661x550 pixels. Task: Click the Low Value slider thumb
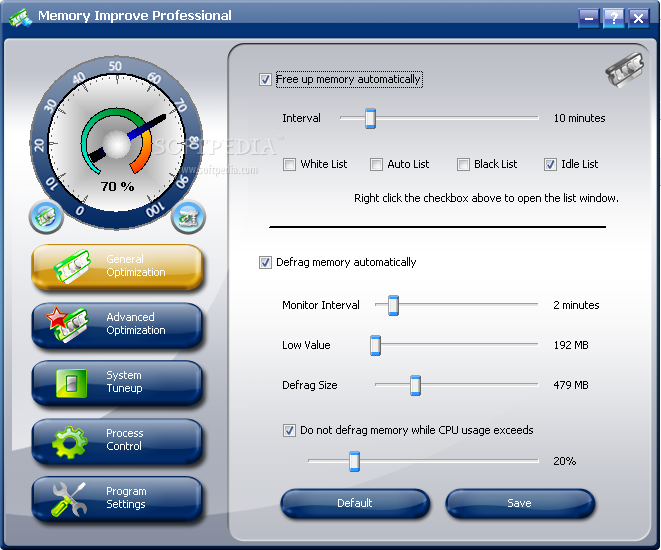375,345
